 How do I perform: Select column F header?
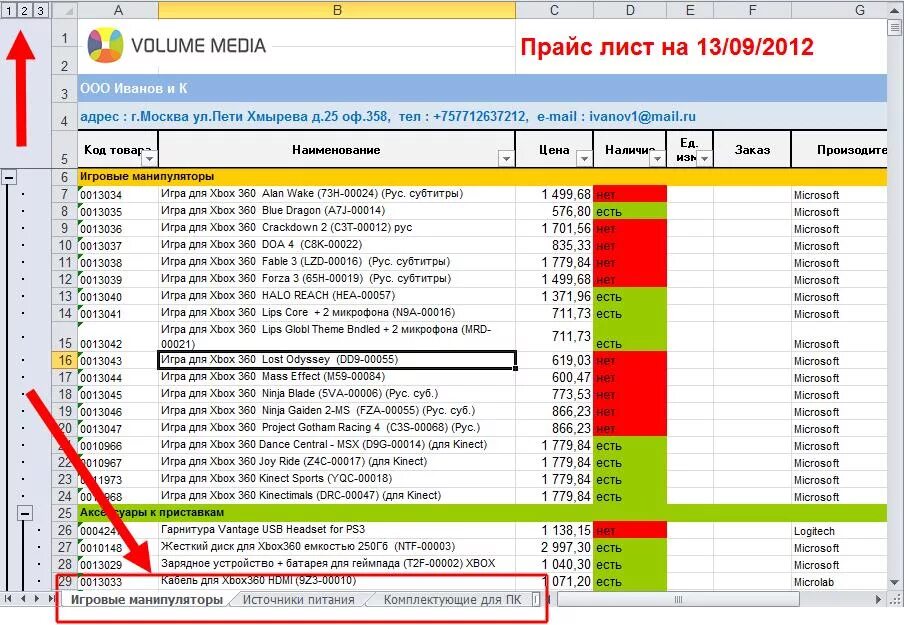[x=752, y=10]
